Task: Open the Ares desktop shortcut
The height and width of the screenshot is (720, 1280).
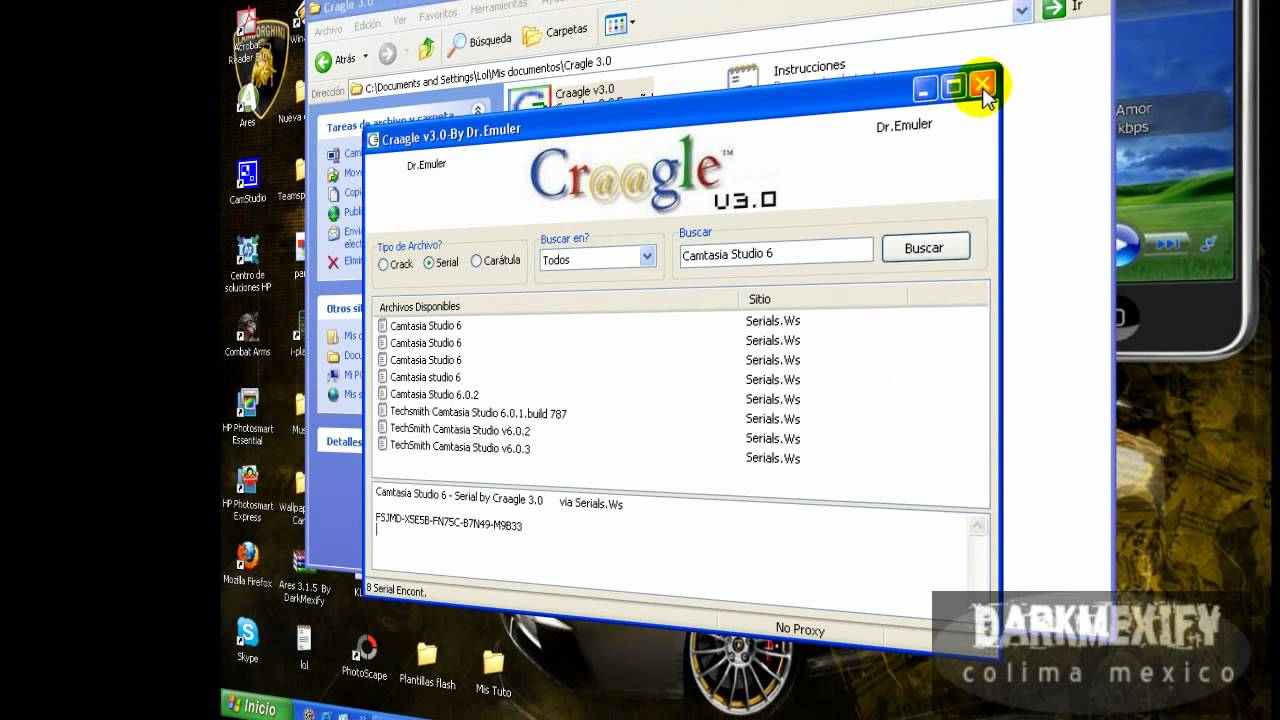Action: pos(247,105)
